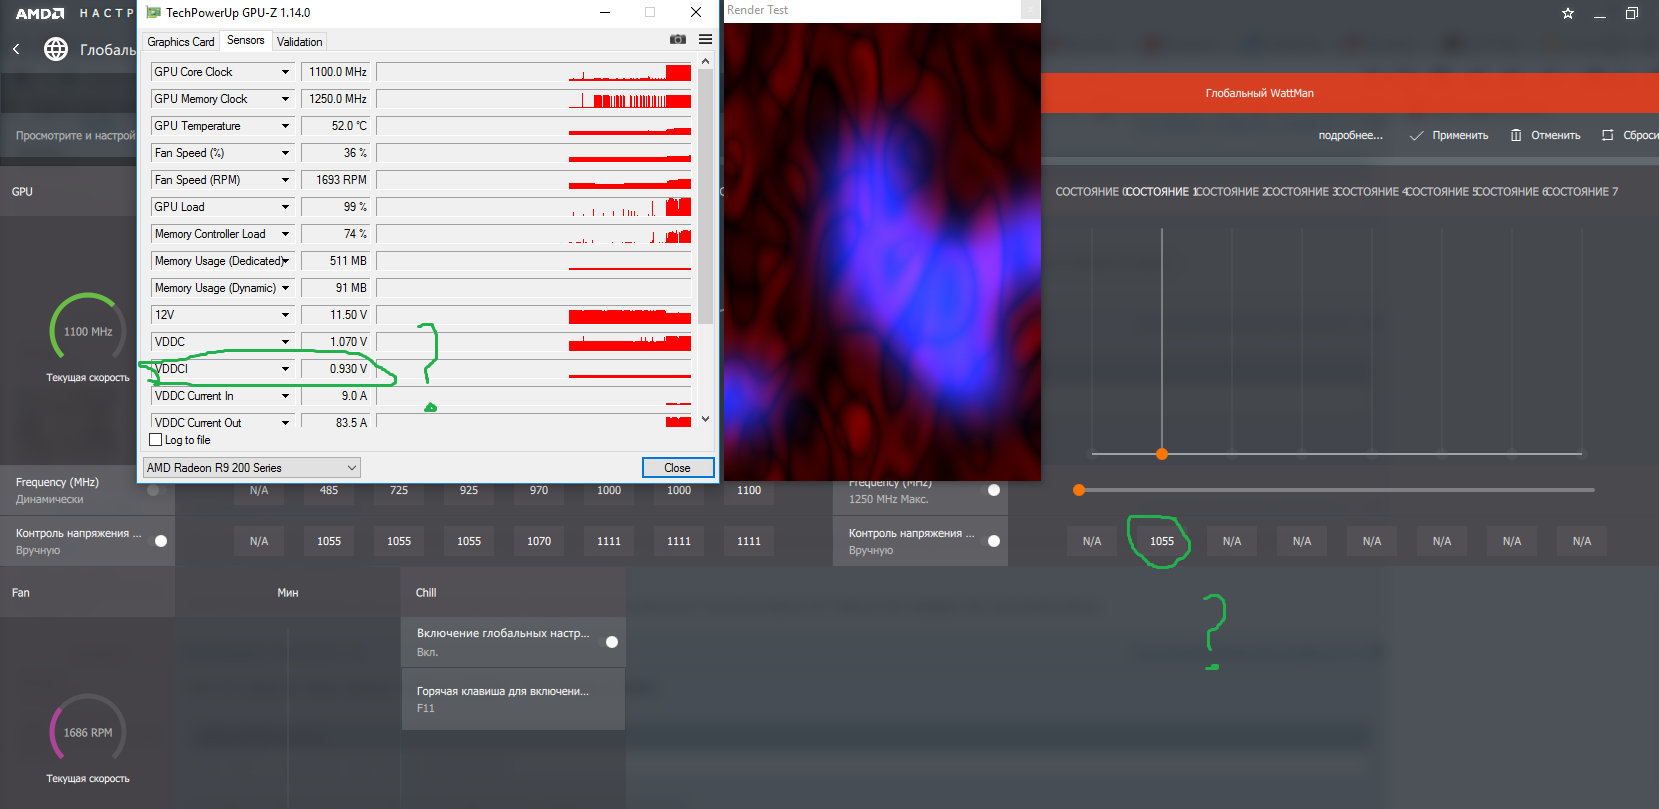Click the 1686 RPM fan speed gauge
The image size is (1659, 809).
(x=88, y=732)
